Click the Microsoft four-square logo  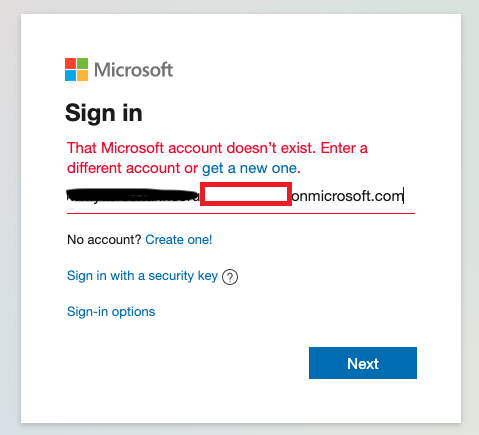[x=76, y=69]
